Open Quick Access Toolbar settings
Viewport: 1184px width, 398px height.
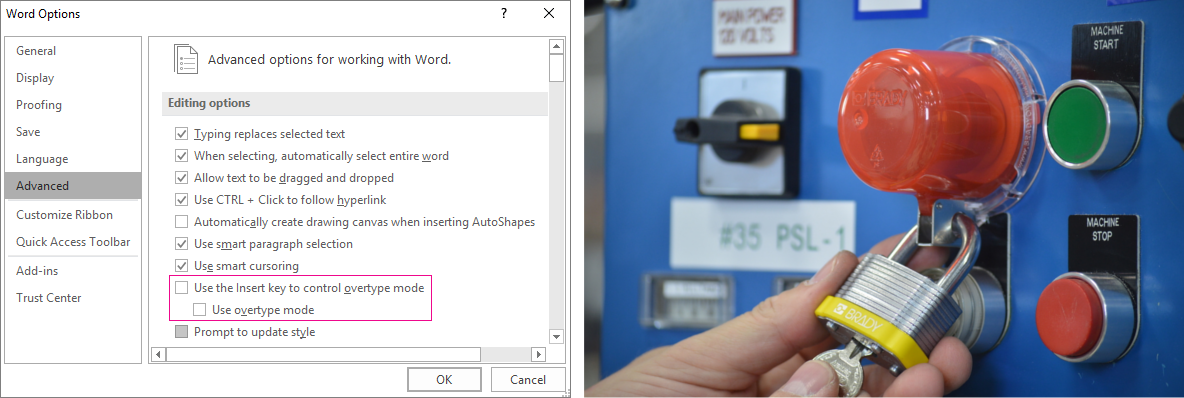pos(72,242)
